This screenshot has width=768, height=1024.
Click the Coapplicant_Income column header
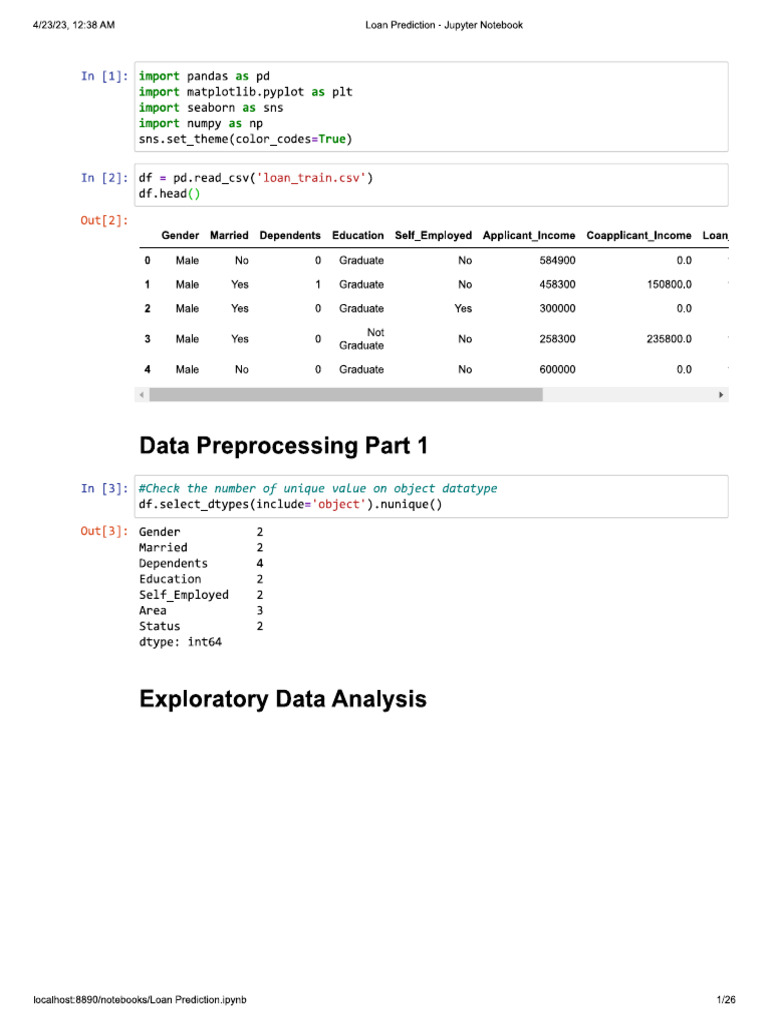(x=639, y=236)
